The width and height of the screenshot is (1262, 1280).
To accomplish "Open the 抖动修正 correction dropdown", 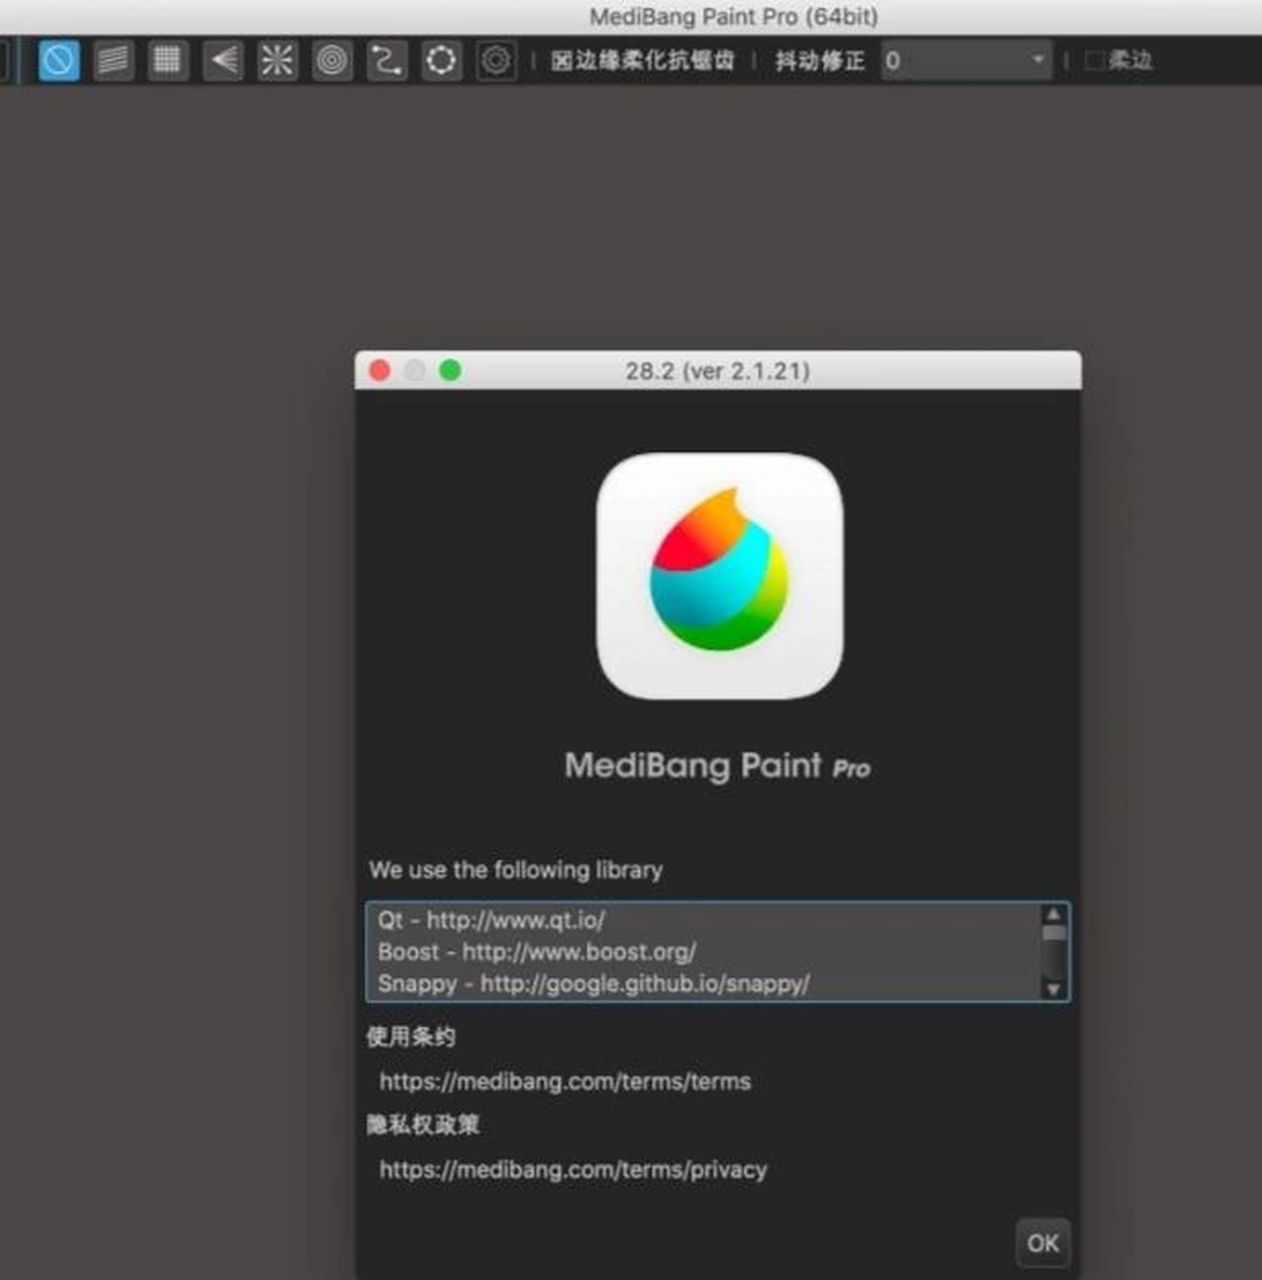I will tap(1037, 61).
